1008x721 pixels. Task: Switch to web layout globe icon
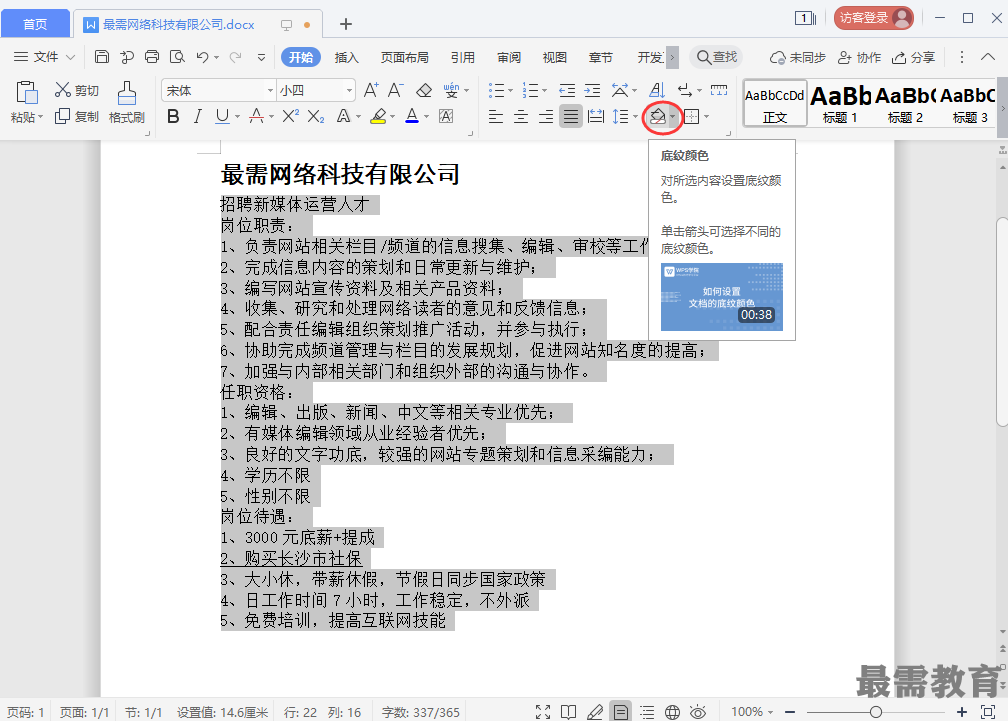click(x=672, y=712)
